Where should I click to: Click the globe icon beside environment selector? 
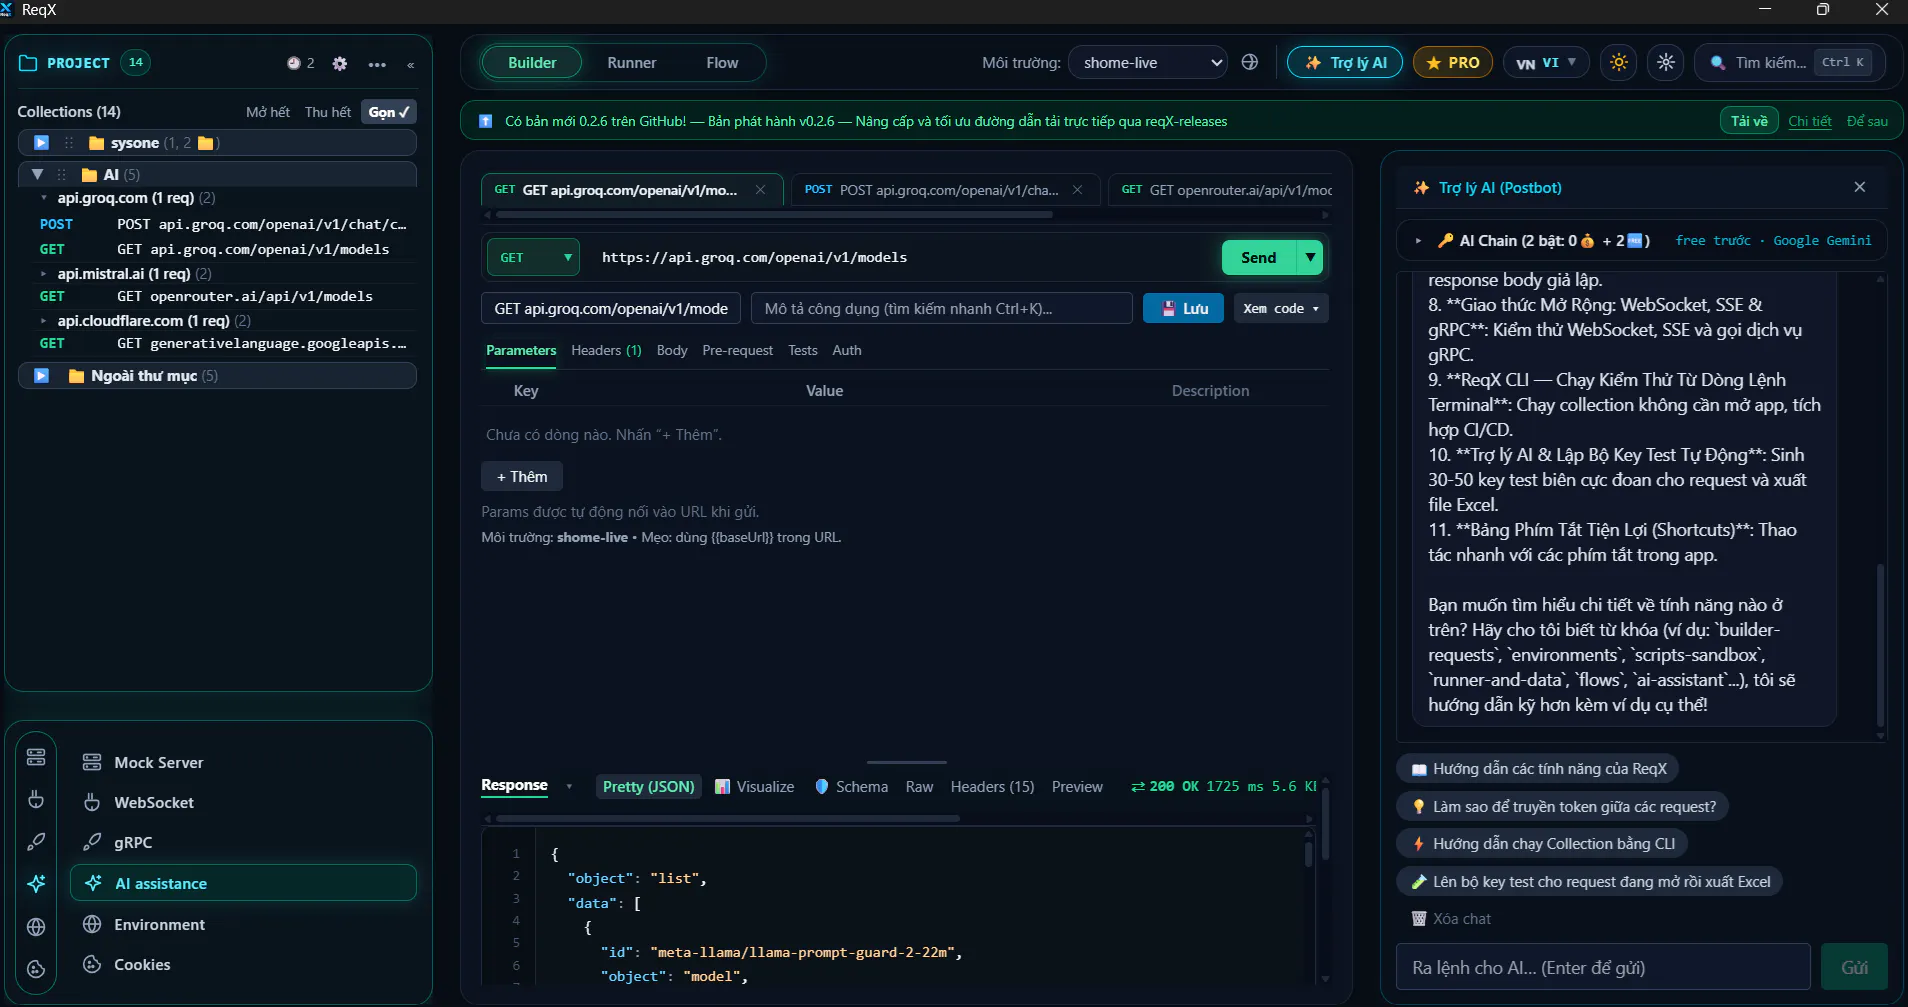pos(1250,62)
